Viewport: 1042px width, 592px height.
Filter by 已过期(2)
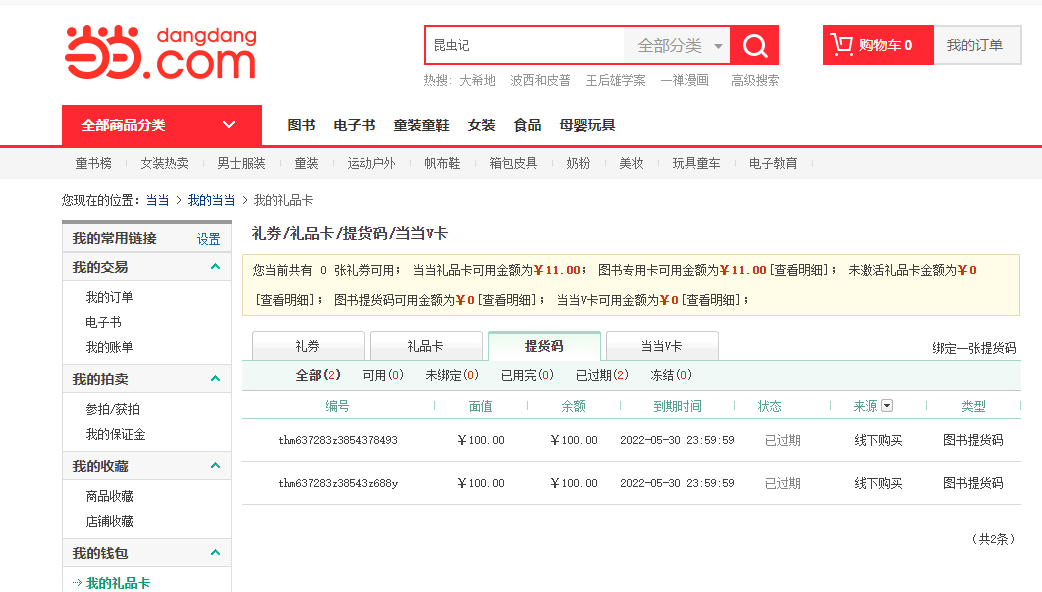pyautogui.click(x=602, y=375)
